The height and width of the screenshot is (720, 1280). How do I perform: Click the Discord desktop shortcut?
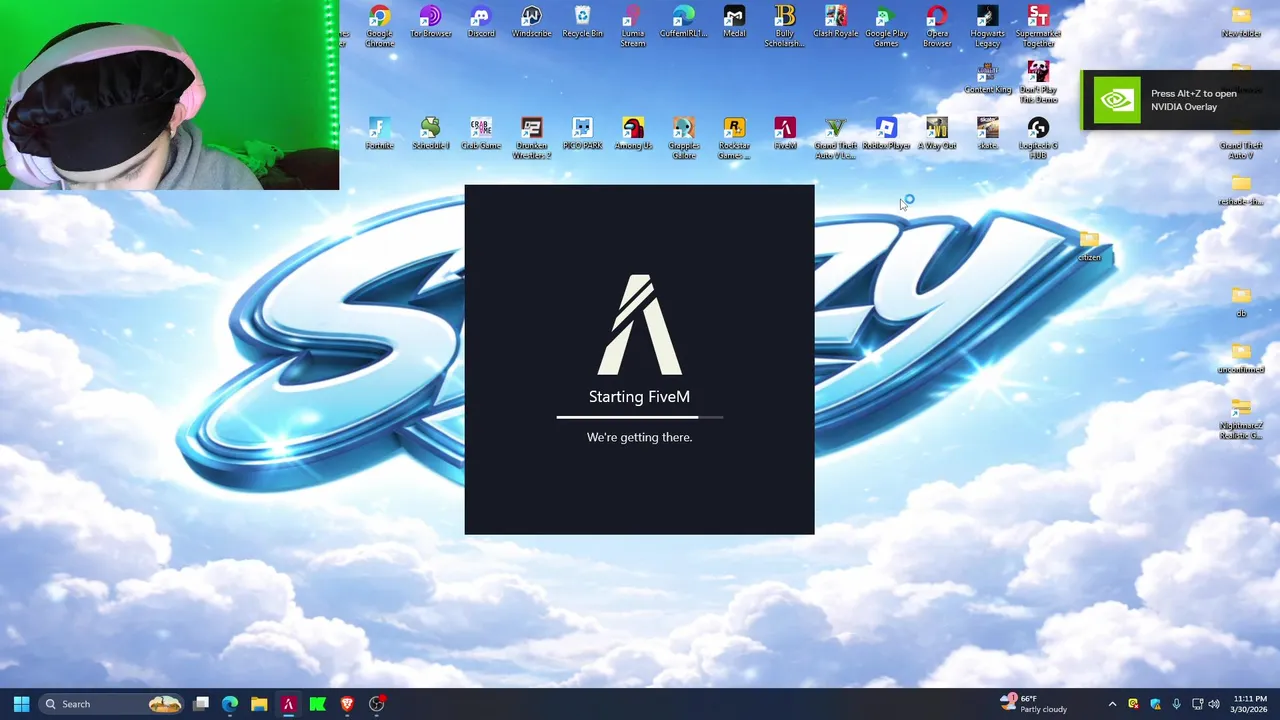click(481, 22)
